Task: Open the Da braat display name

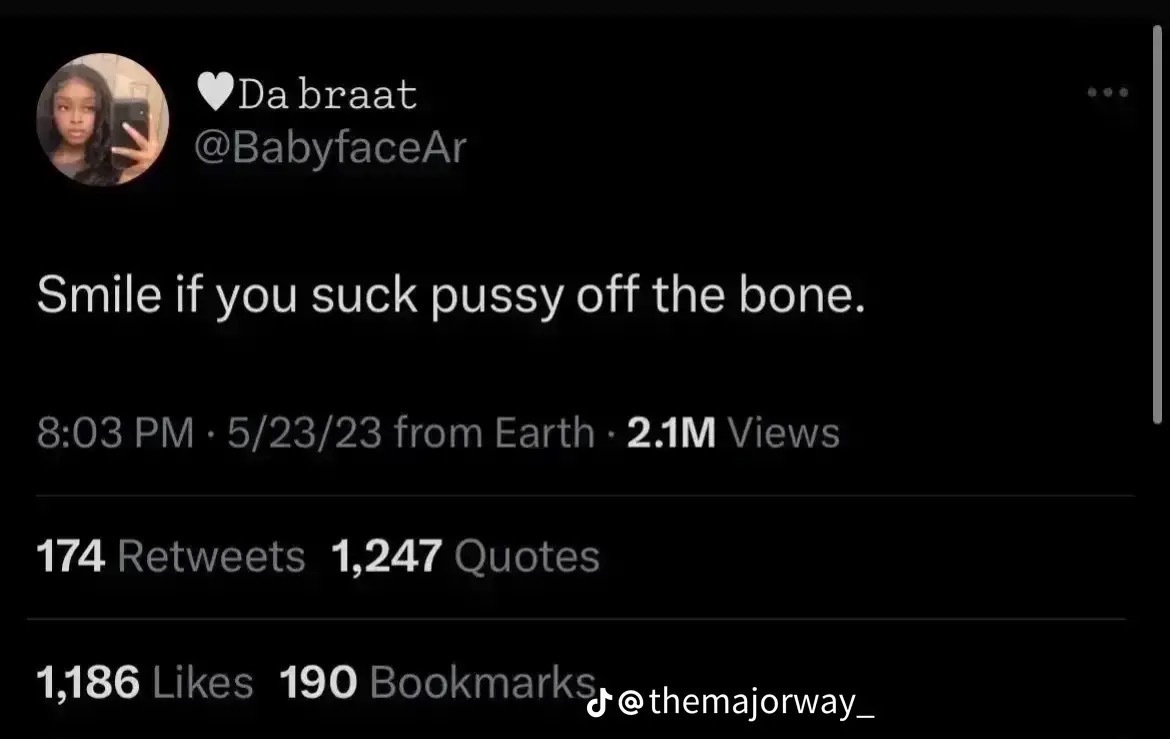Action: pos(328,94)
